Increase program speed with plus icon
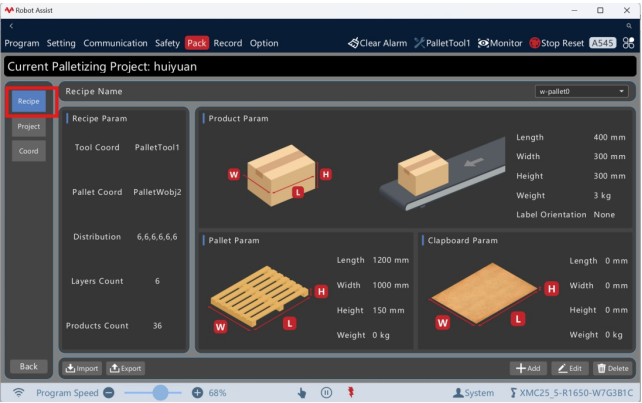Viewport: 642px width, 403px height. point(197,393)
